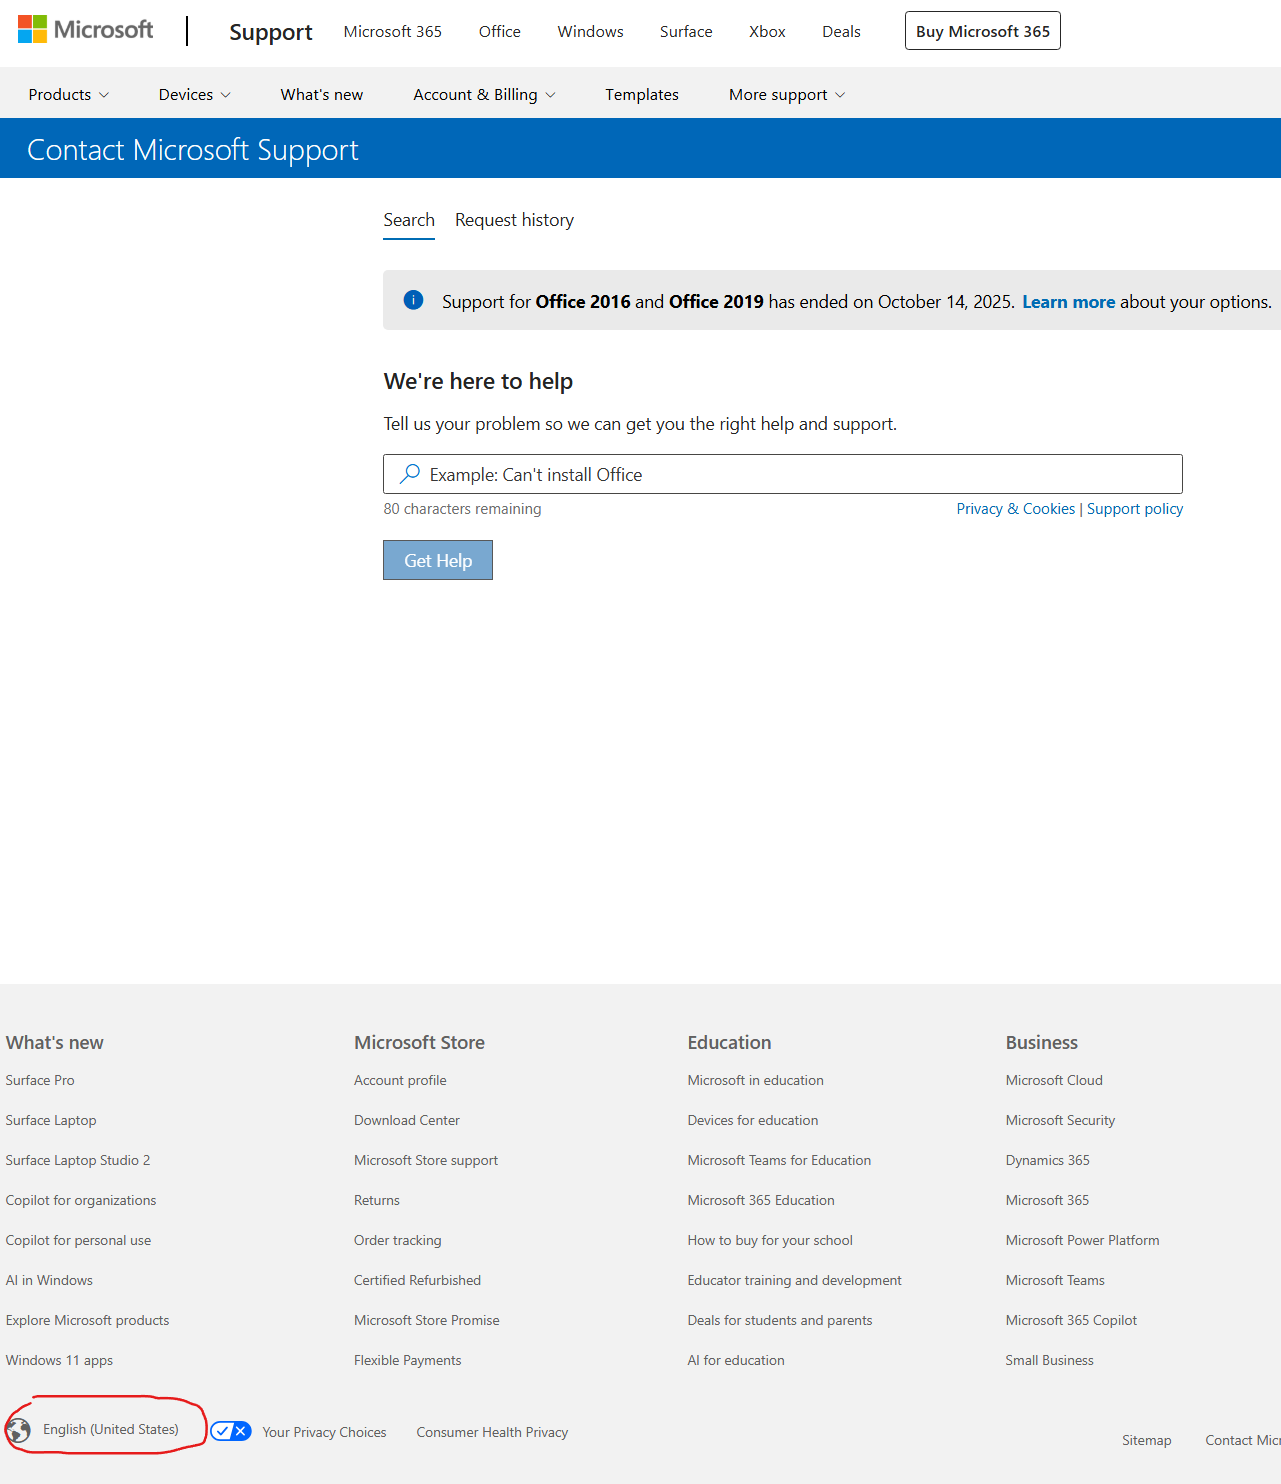
Task: Open the Microsoft Security footer link
Action: pos(1060,1120)
